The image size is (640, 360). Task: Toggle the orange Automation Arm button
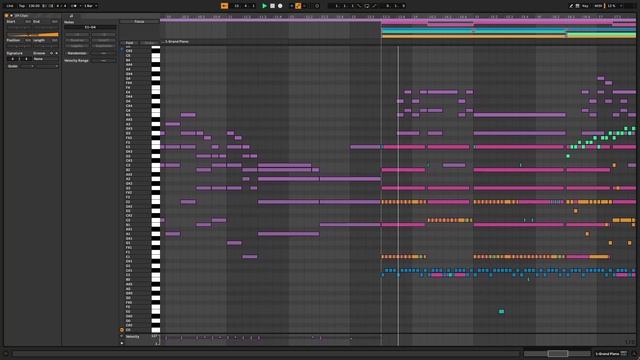pos(298,6)
